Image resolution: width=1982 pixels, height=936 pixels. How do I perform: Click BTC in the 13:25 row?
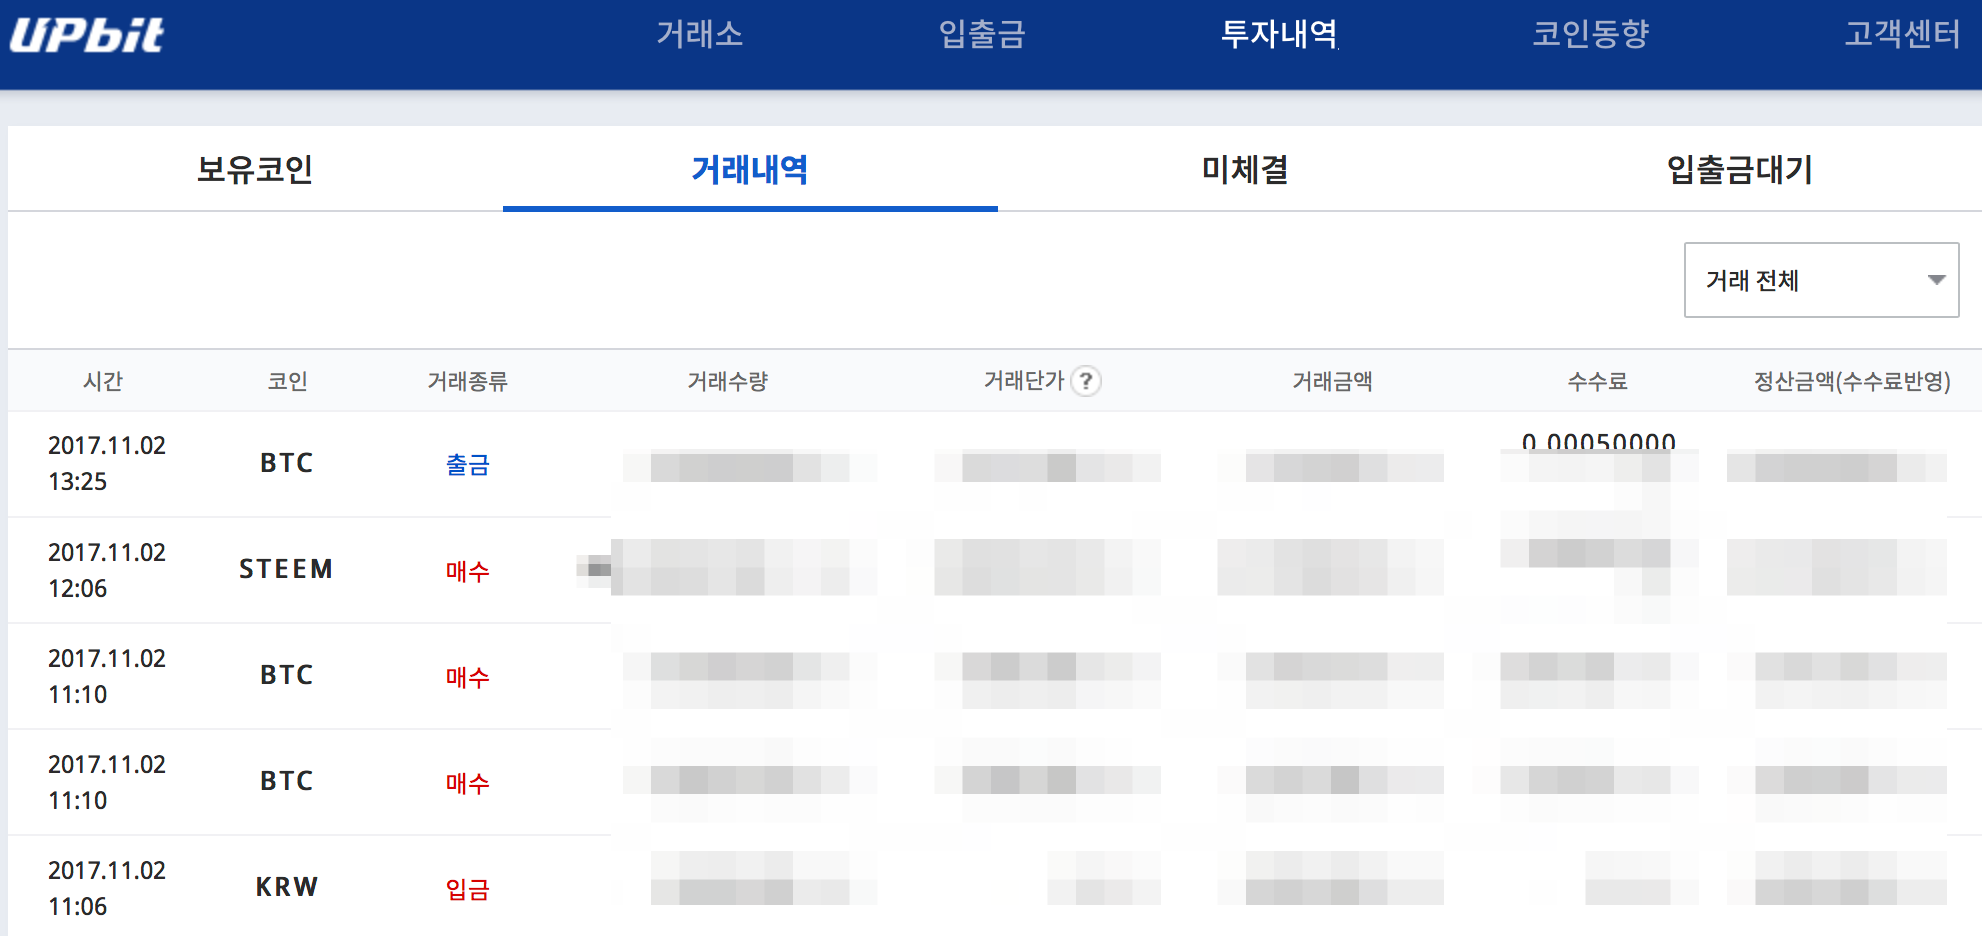287,463
